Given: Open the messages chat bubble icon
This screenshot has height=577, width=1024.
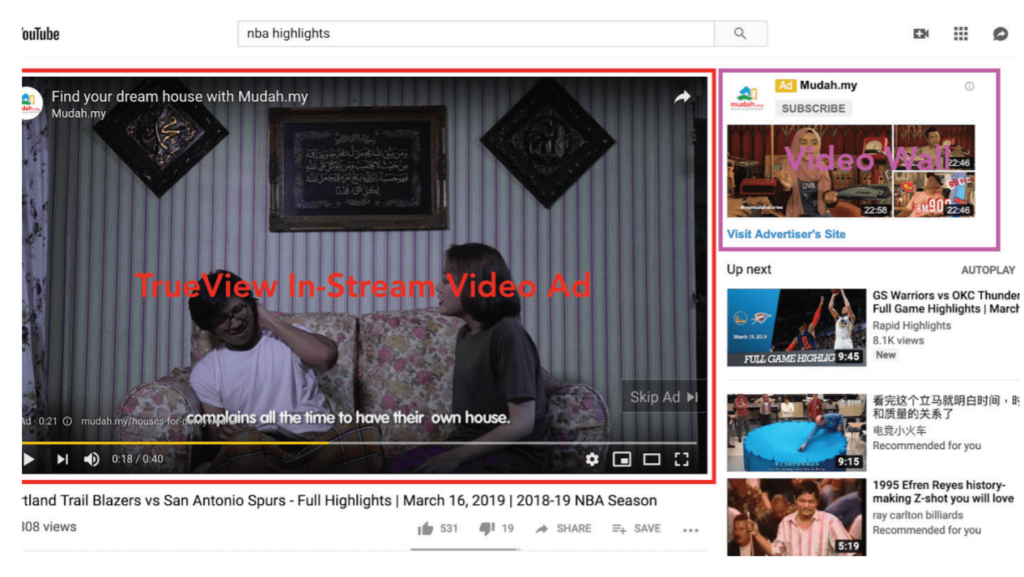Looking at the screenshot, I should [x=1000, y=33].
